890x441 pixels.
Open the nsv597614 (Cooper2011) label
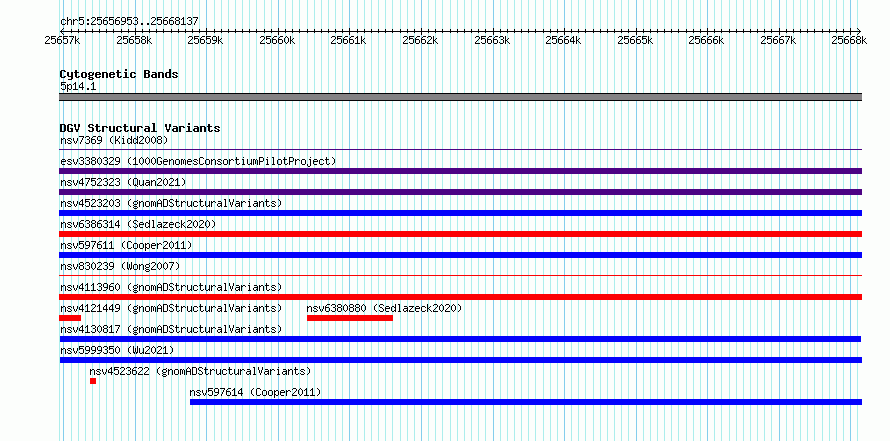255,392
